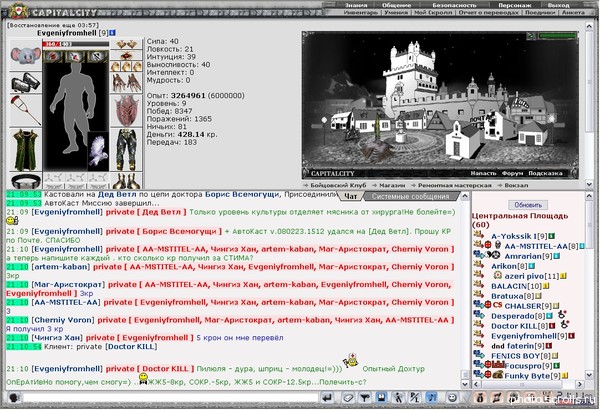Click the crutch weapon slot
The image size is (600, 410).
(x=26, y=111)
